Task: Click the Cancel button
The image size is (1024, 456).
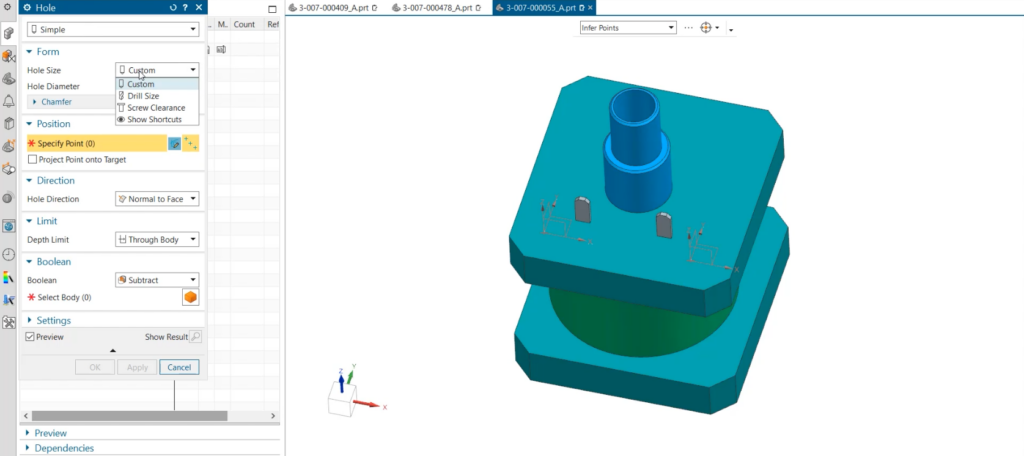Action: [179, 367]
